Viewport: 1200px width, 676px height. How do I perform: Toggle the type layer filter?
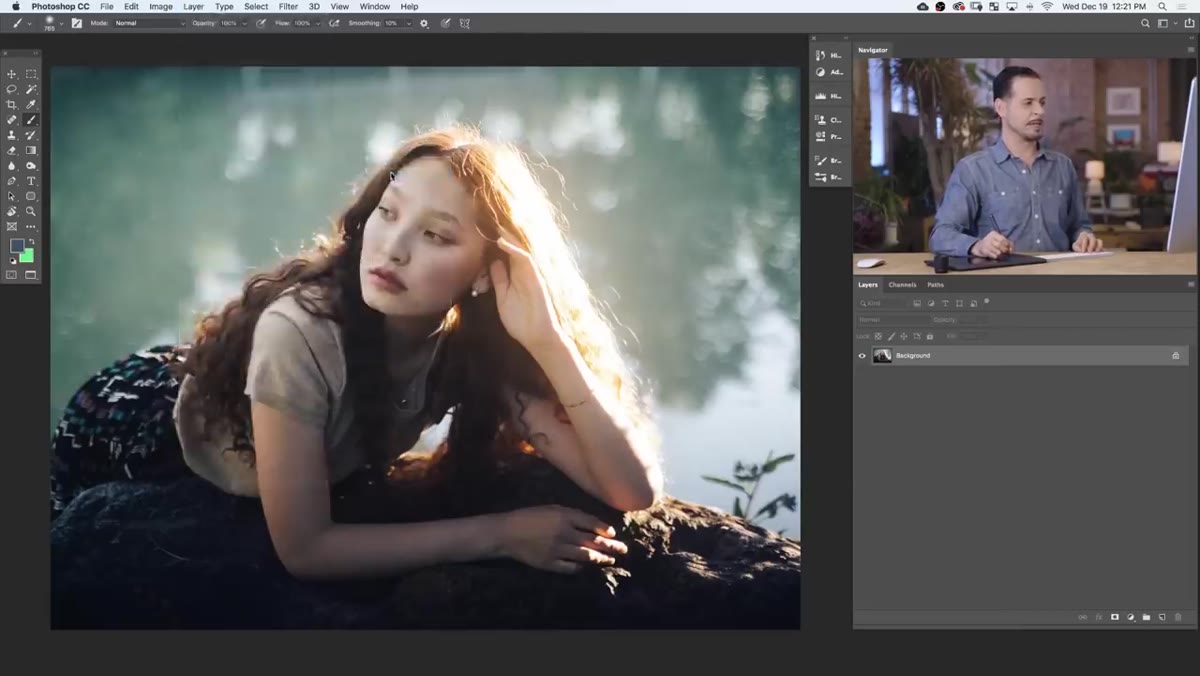945,303
